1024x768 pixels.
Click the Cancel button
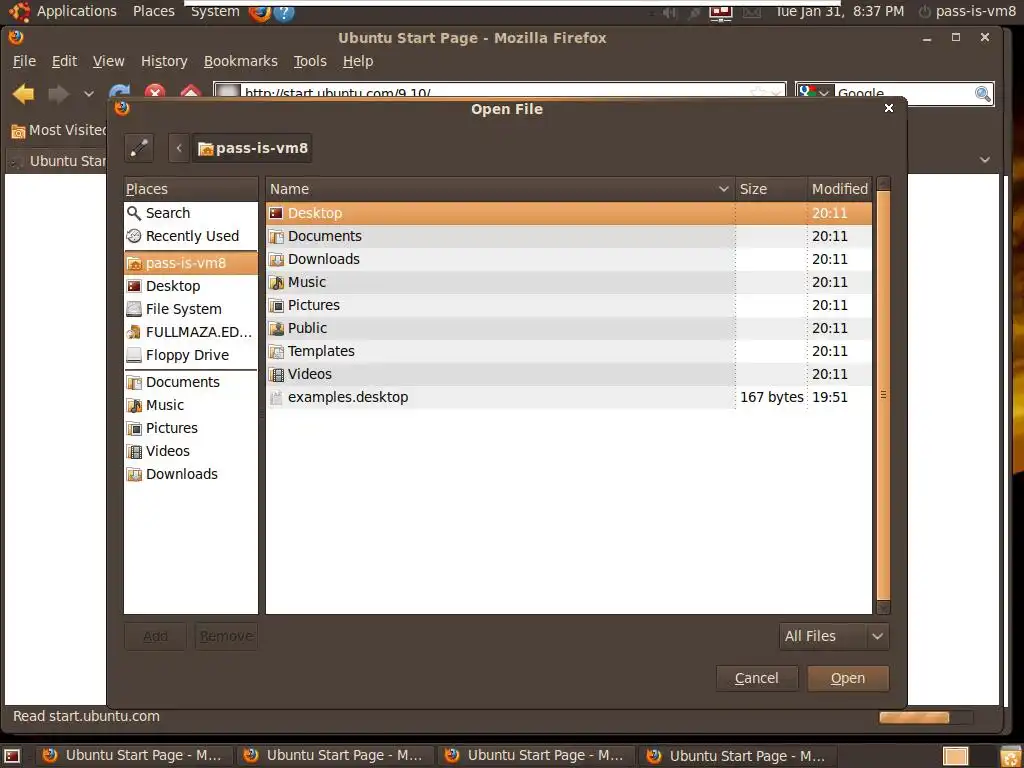click(x=757, y=679)
